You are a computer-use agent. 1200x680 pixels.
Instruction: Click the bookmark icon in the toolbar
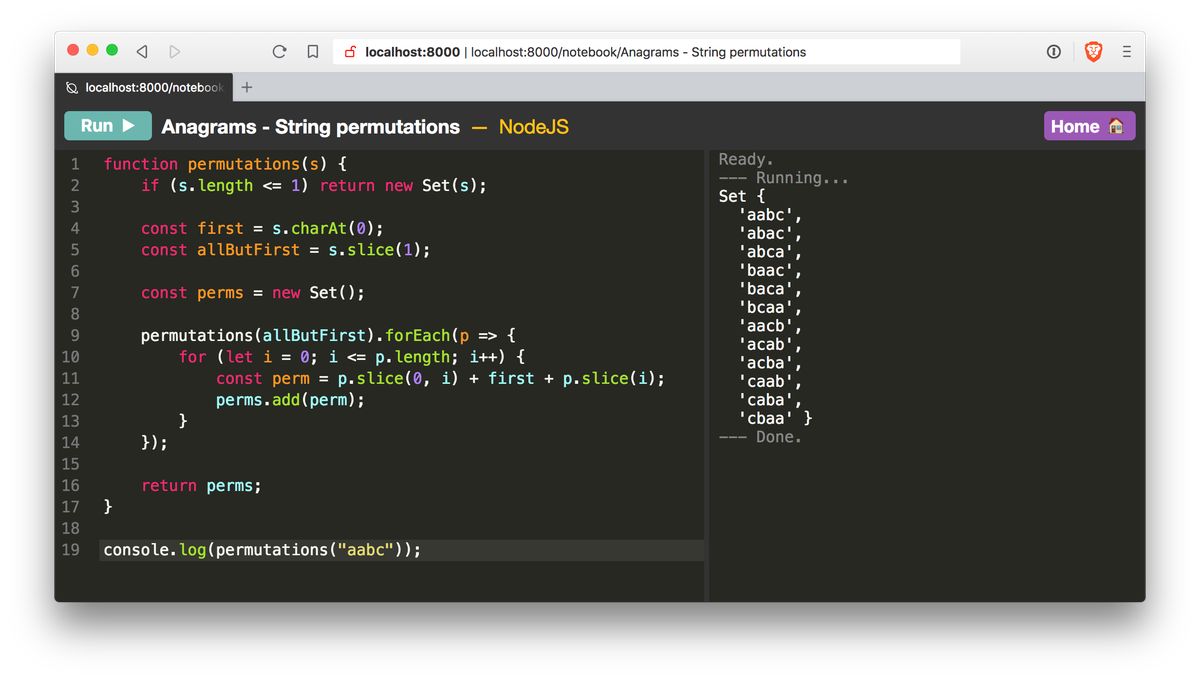312,51
